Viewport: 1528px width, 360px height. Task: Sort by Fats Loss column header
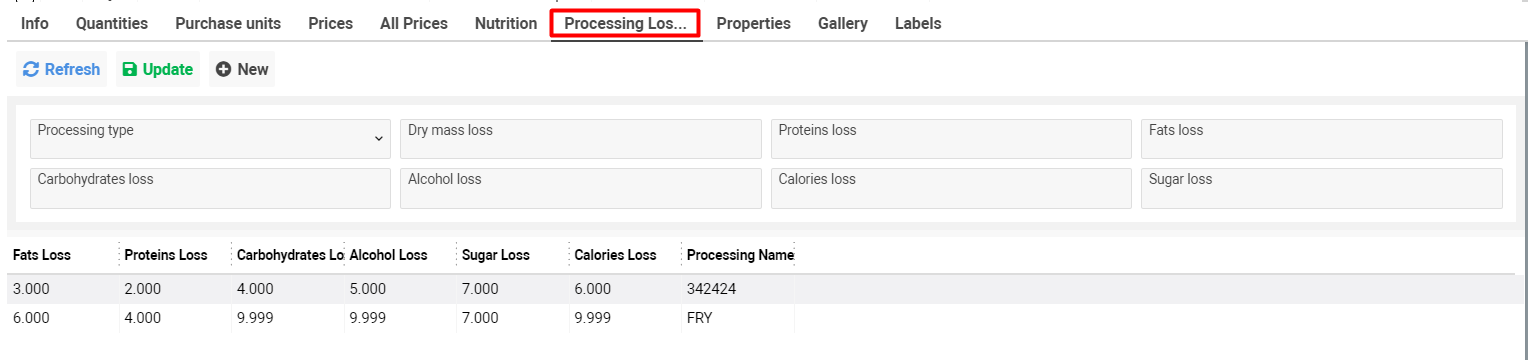pyautogui.click(x=42, y=255)
